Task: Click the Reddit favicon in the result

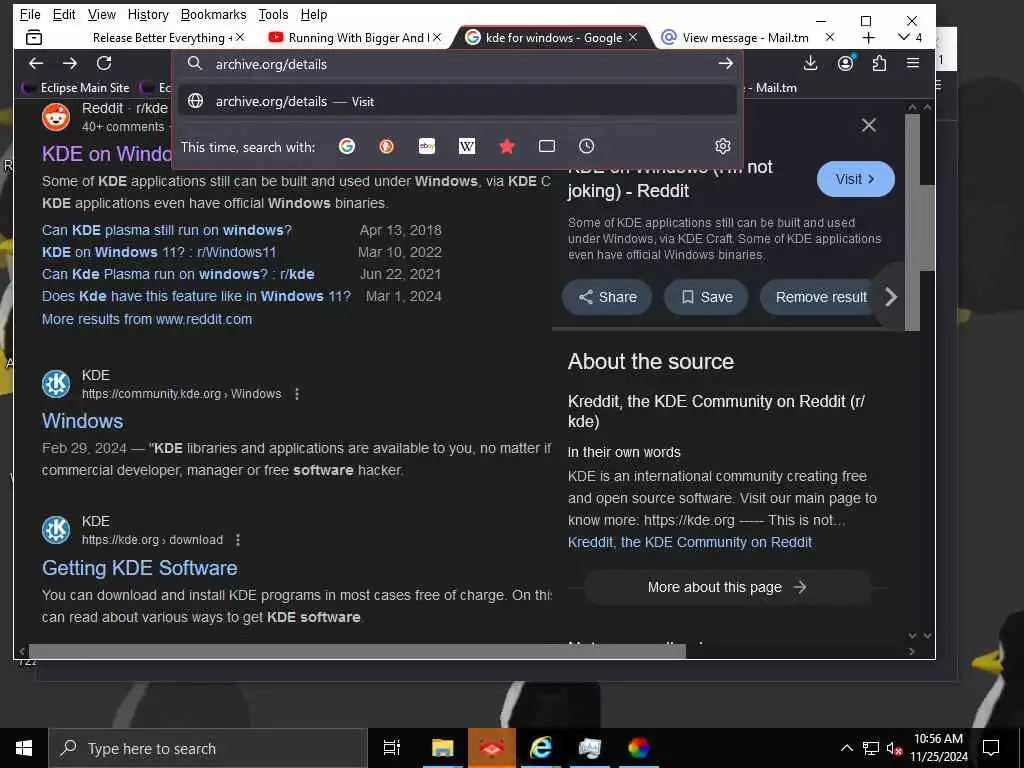Action: coord(56,117)
